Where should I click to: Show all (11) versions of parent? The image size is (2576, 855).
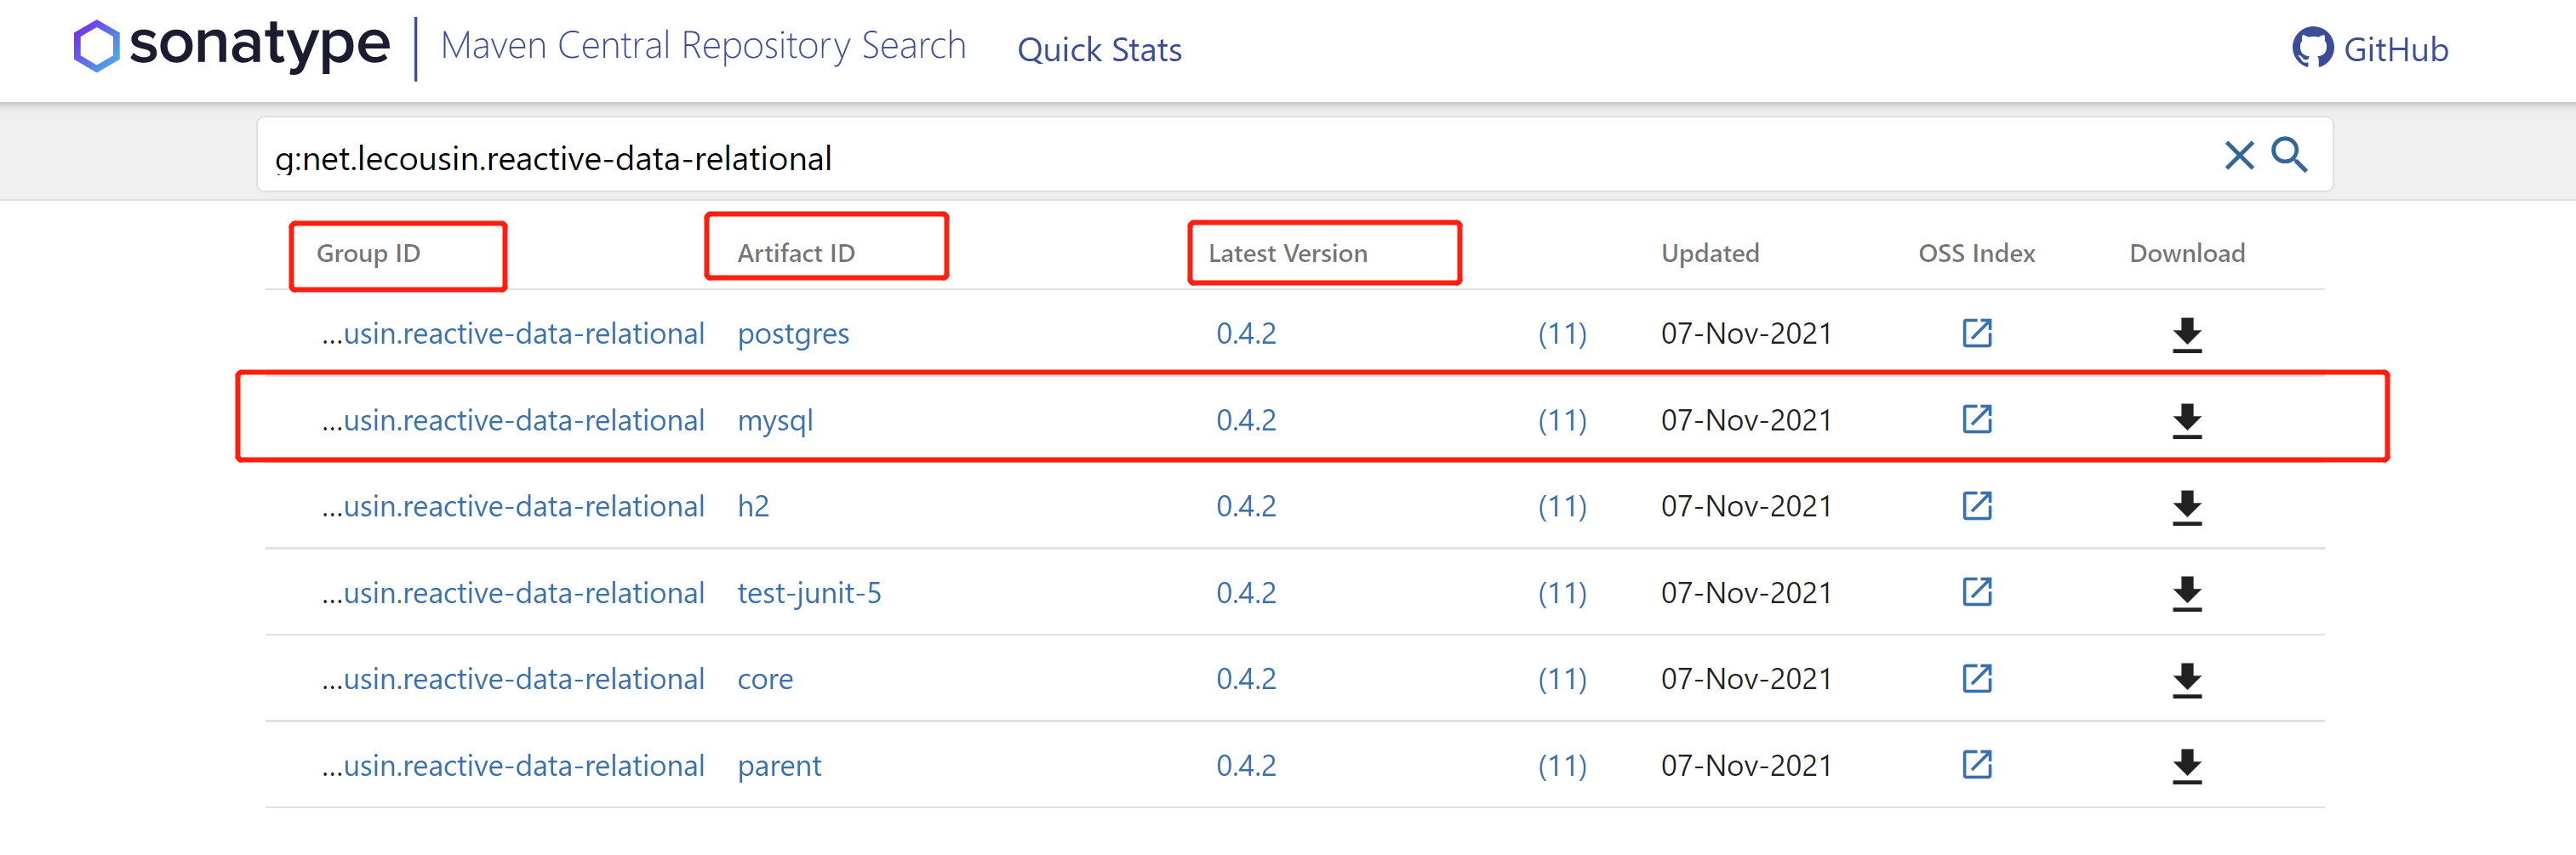point(1562,766)
